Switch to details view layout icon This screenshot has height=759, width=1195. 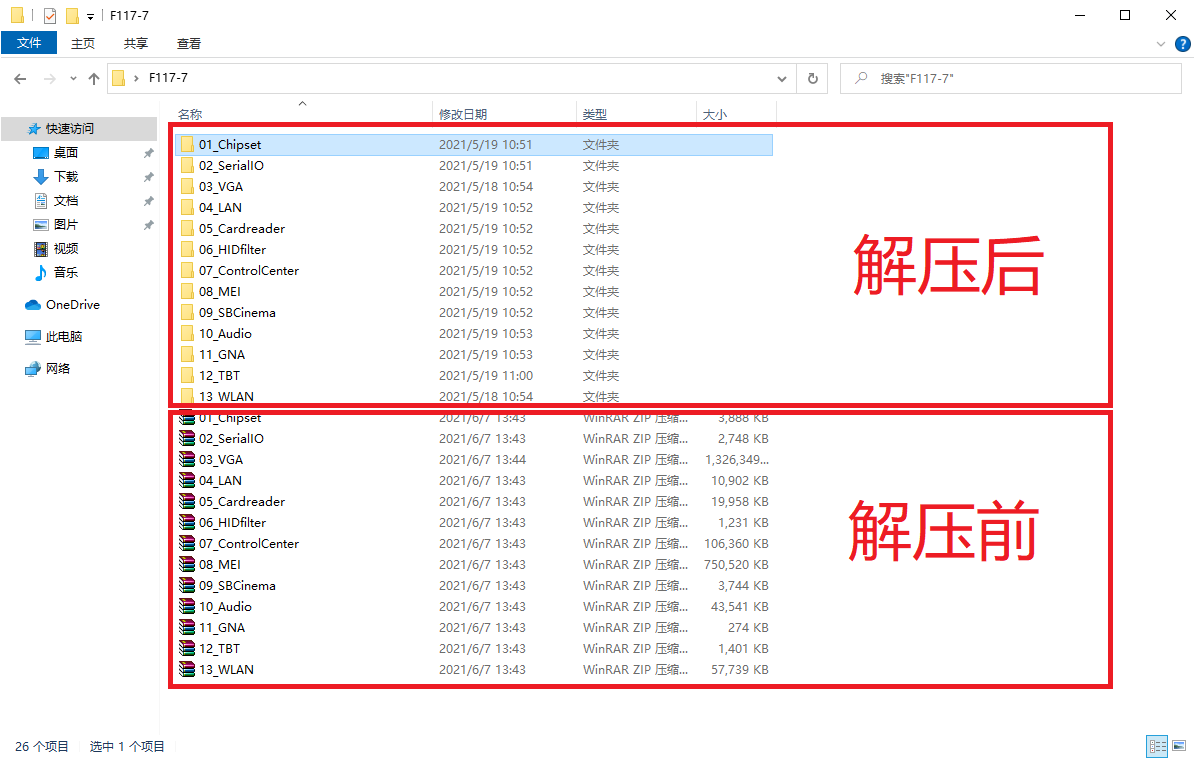pos(1158,746)
